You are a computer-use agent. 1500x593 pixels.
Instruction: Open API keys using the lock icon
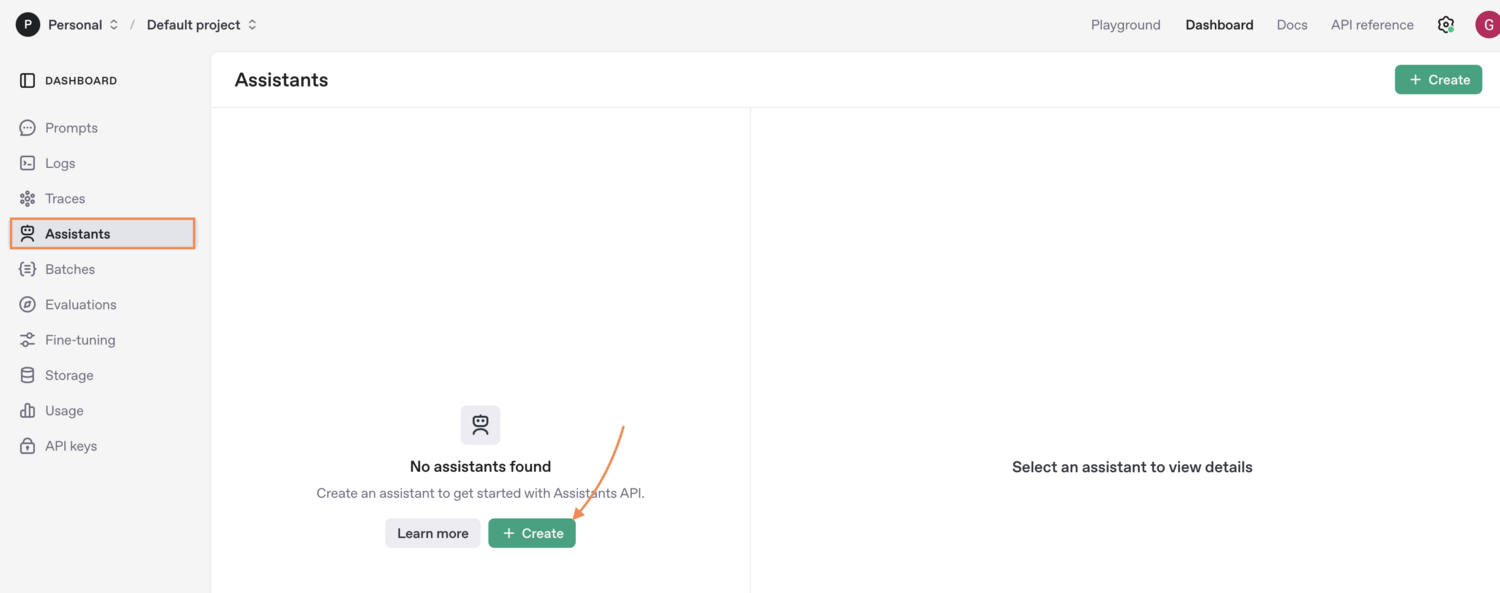point(28,445)
